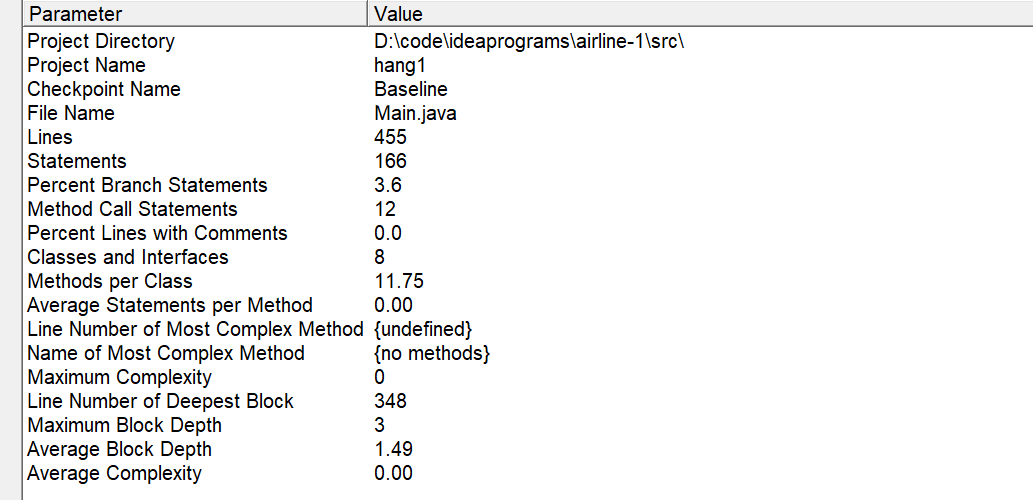Viewport: 1033px width, 500px height.
Task: Select the Lines parameter row
Action: [528, 137]
